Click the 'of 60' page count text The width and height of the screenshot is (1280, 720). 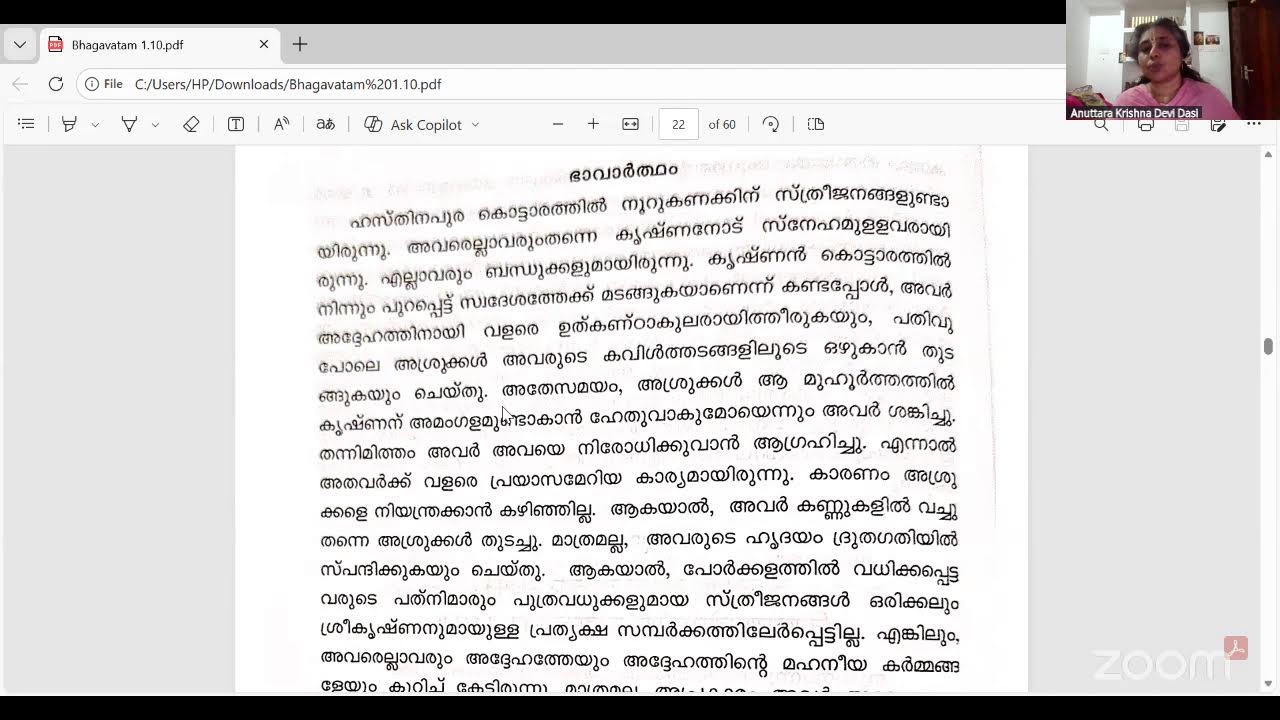tap(722, 125)
